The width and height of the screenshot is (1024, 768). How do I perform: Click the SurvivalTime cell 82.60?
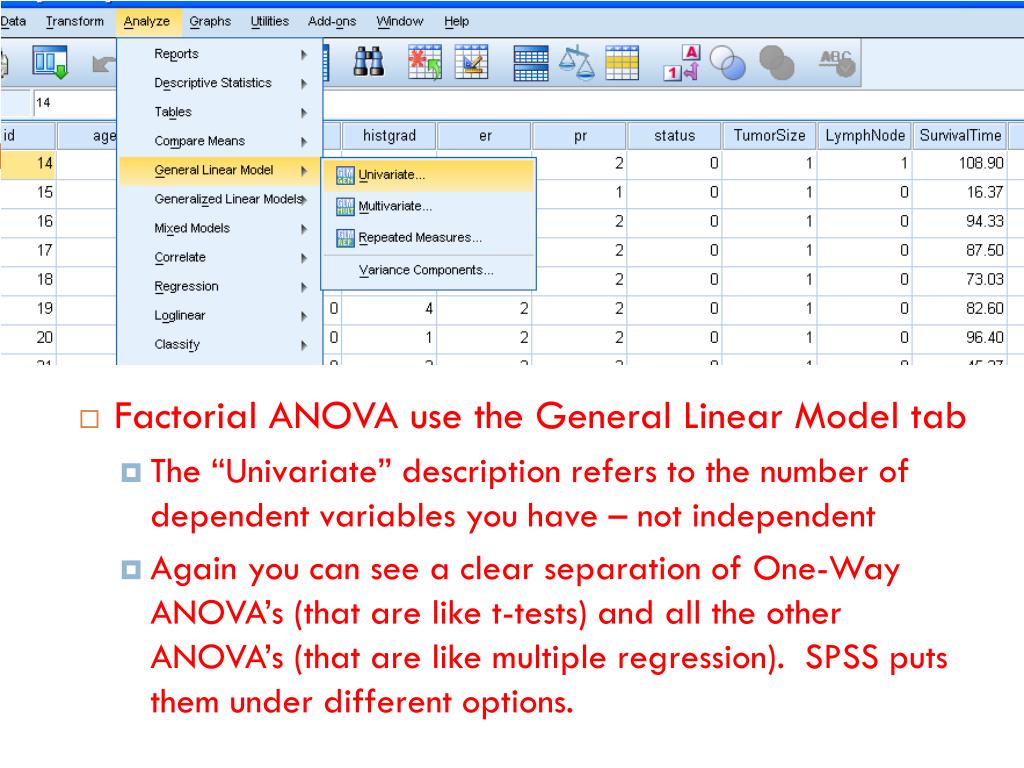[960, 309]
